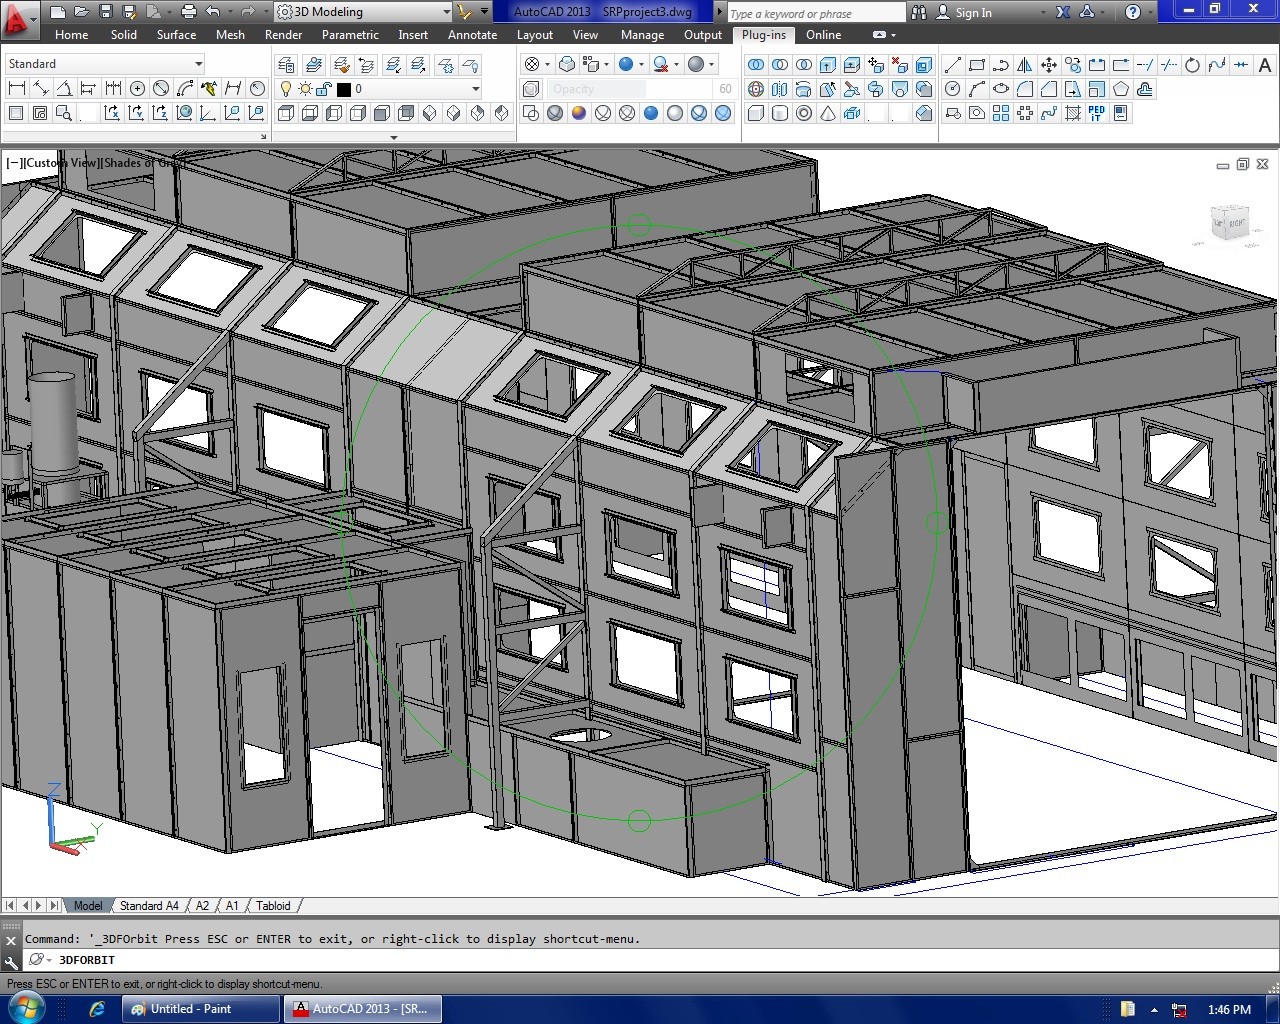
Task: Toggle the layer lock padlock icon
Action: [x=324, y=89]
